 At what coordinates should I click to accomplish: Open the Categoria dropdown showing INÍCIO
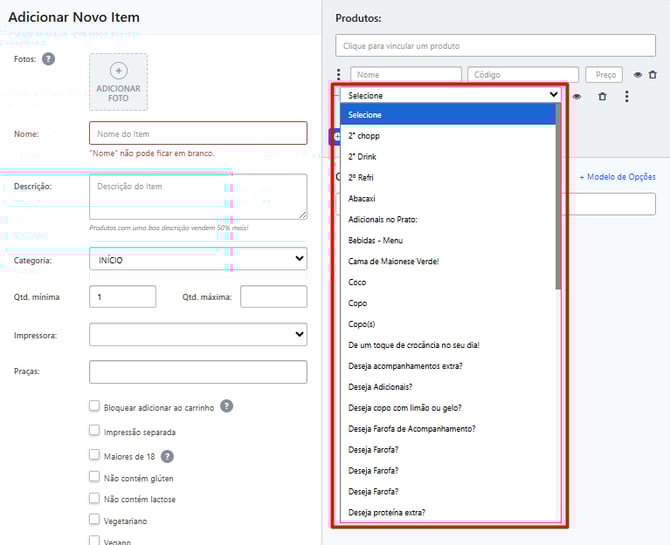(198, 259)
